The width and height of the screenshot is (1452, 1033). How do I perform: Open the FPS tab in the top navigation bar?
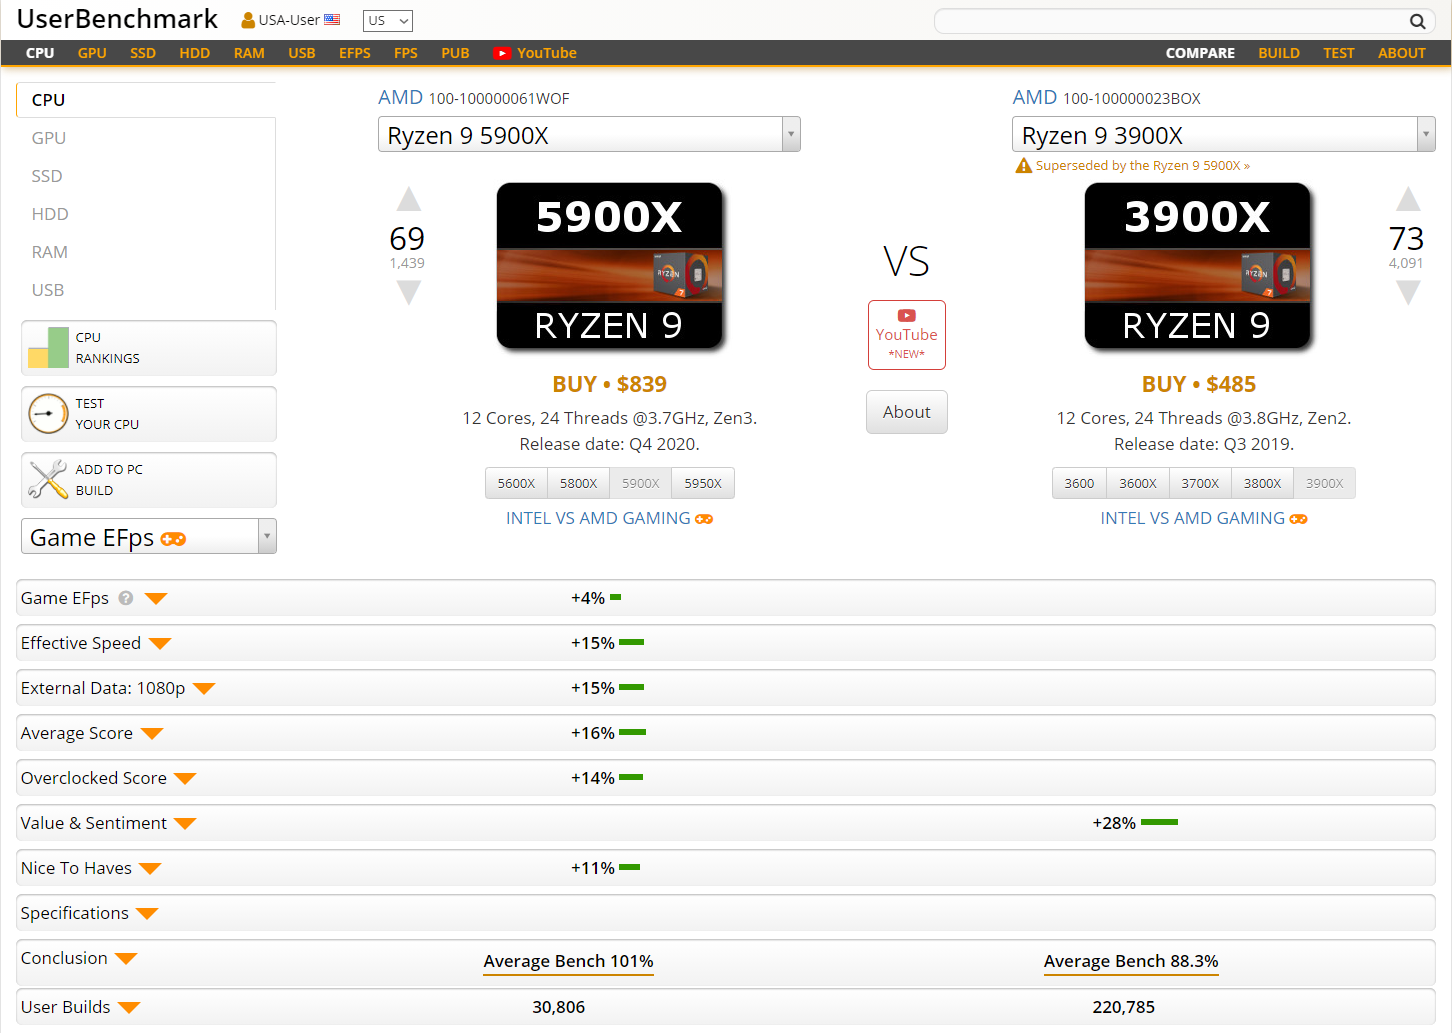point(406,53)
